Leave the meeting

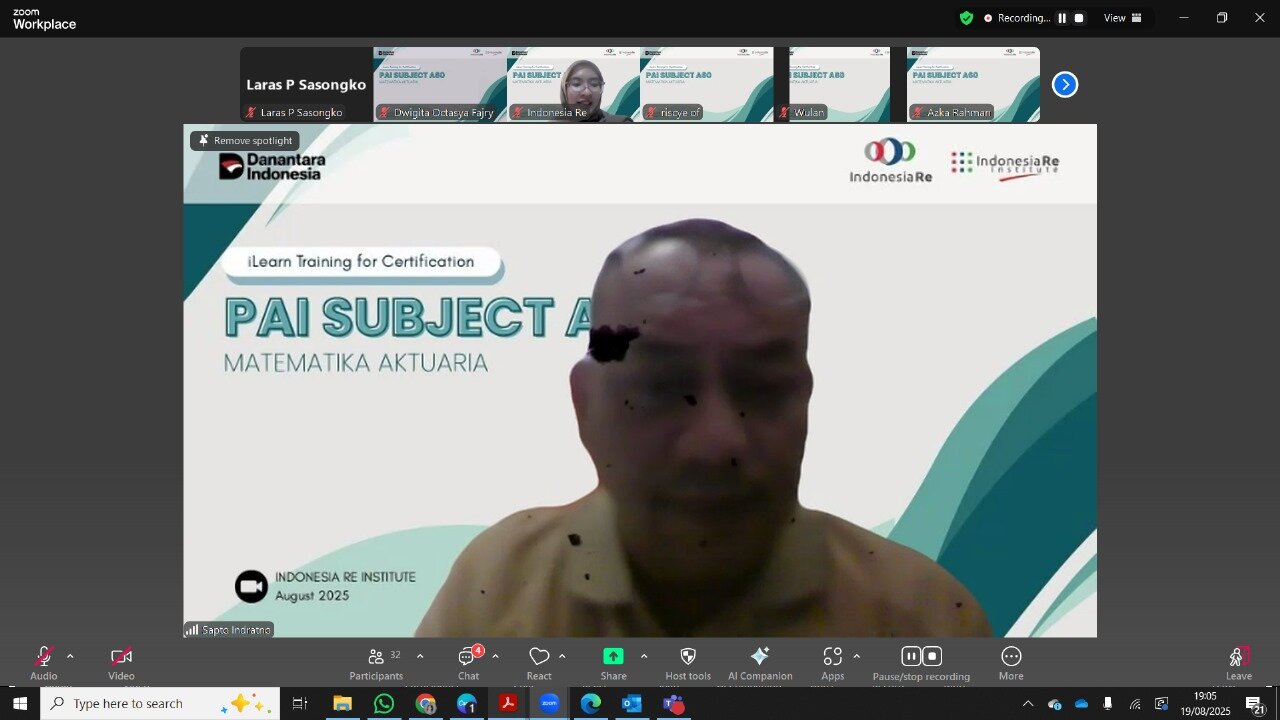click(x=1238, y=662)
